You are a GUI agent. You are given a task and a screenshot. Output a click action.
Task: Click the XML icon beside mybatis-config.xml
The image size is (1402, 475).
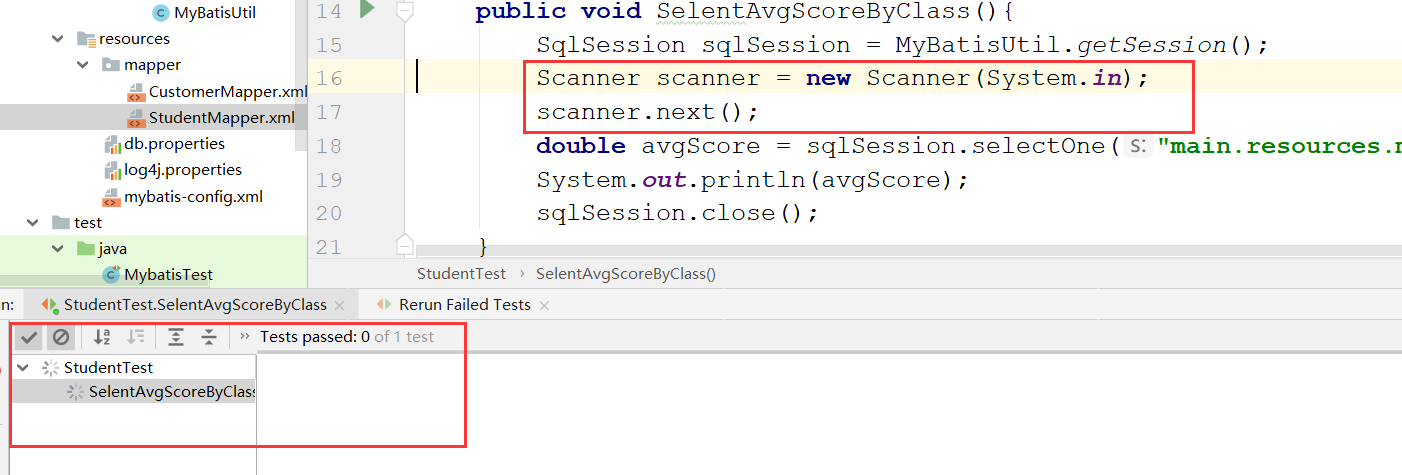[x=112, y=196]
